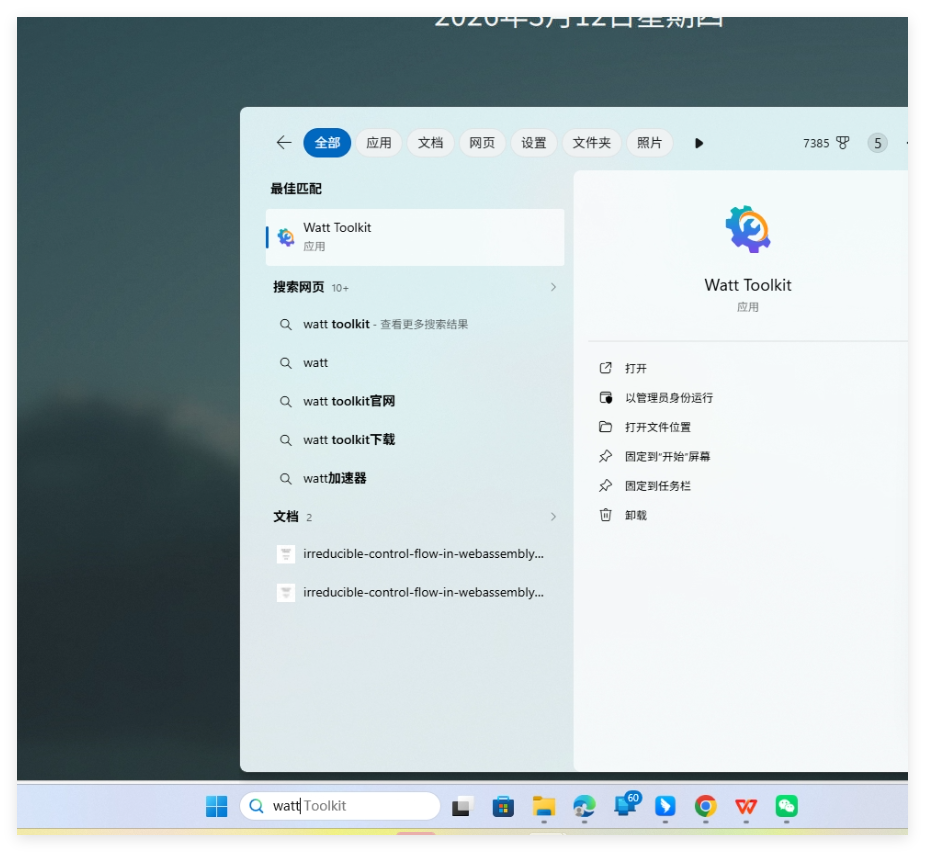Expand the 搜索网页 section chevron
This screenshot has height=852, width=925.
click(x=553, y=287)
